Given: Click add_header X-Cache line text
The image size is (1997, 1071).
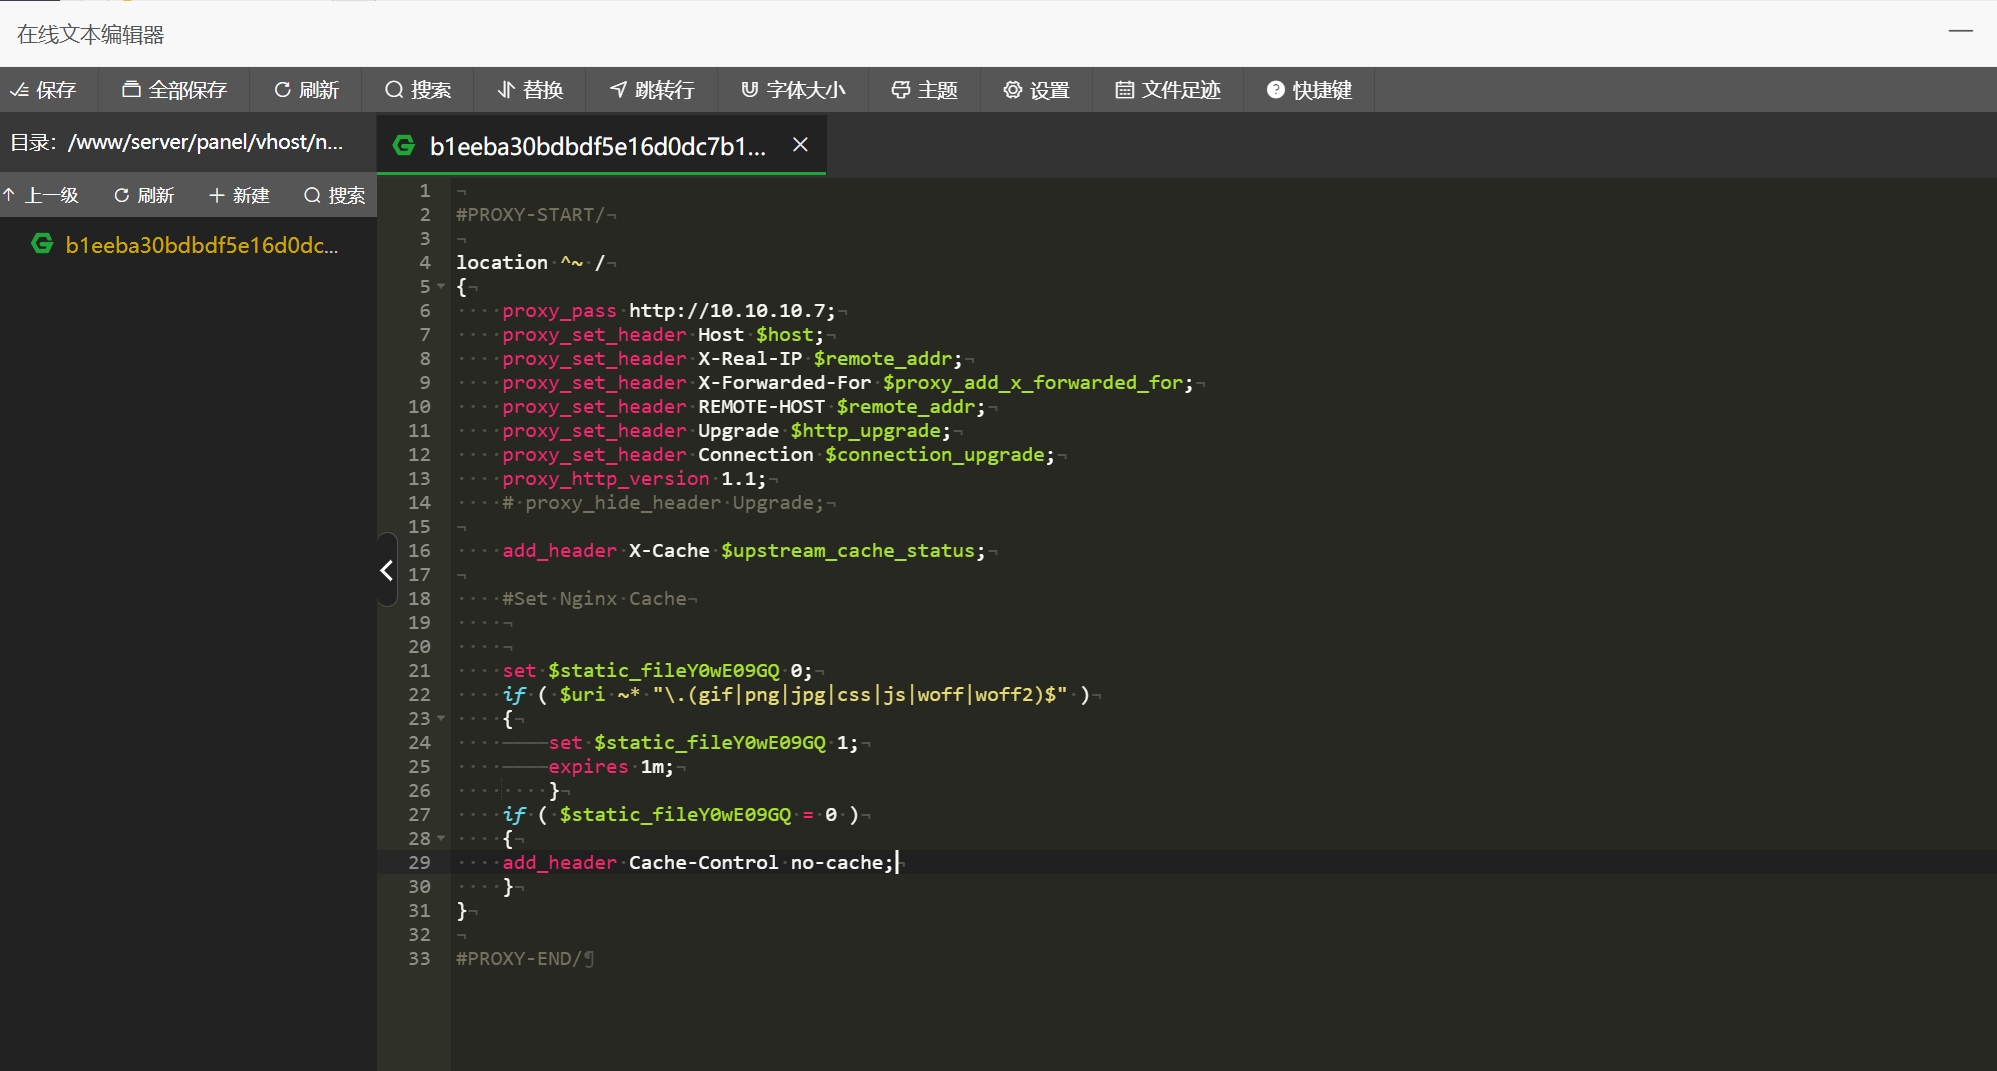Looking at the screenshot, I should click(x=743, y=551).
